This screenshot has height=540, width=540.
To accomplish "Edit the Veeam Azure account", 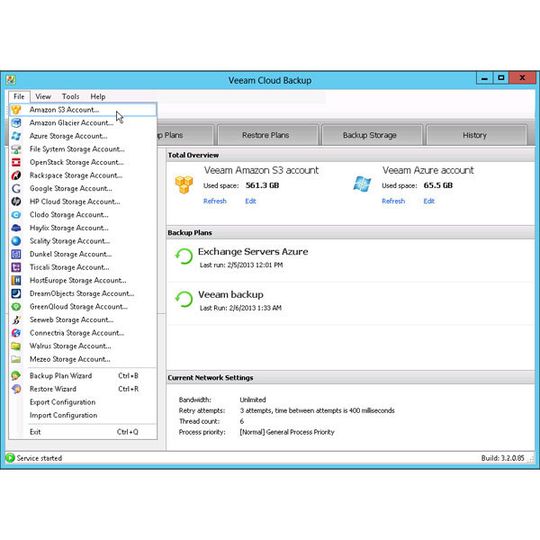I will tap(429, 201).
